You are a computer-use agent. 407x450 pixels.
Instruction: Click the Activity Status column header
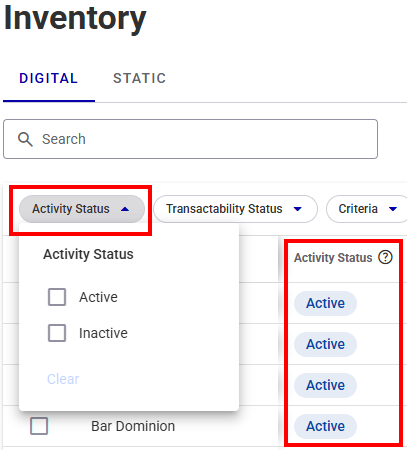333,258
